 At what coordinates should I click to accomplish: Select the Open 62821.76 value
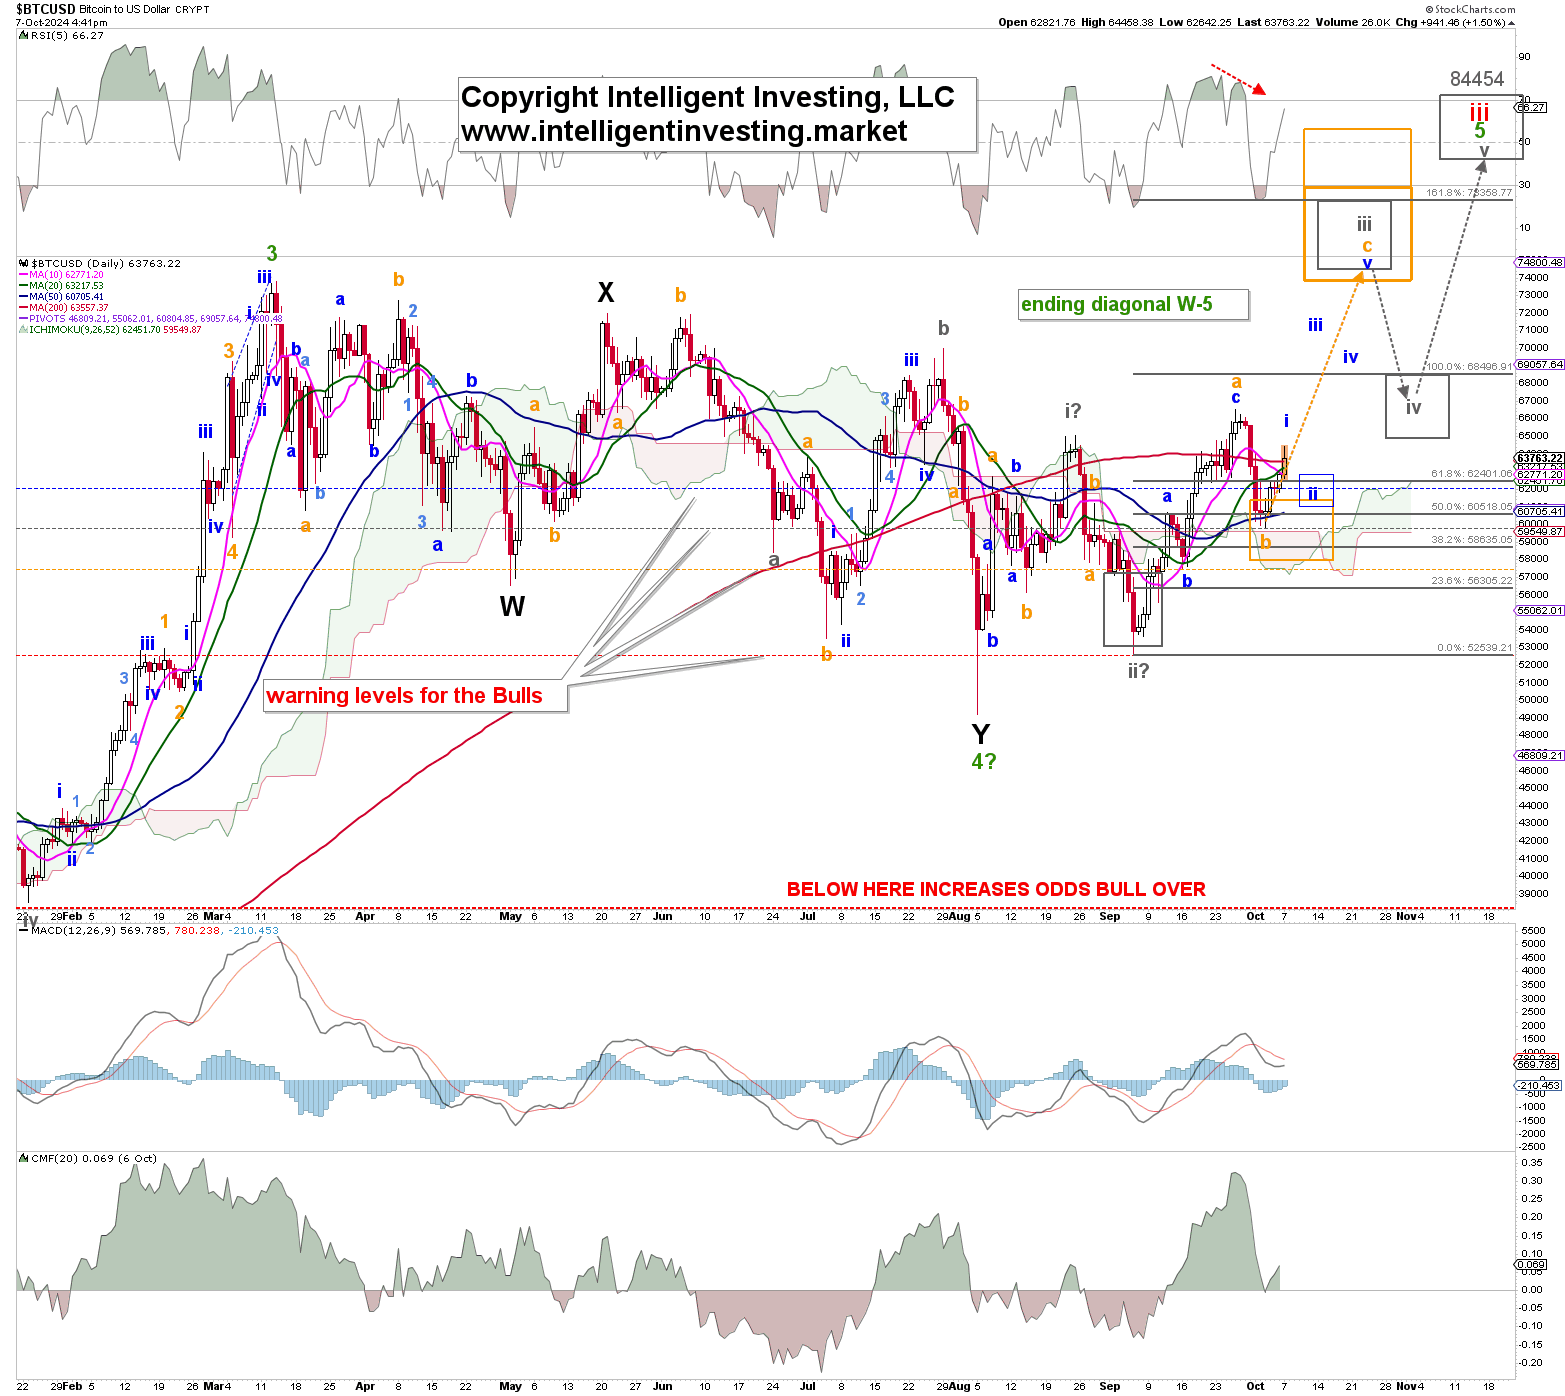point(1037,22)
